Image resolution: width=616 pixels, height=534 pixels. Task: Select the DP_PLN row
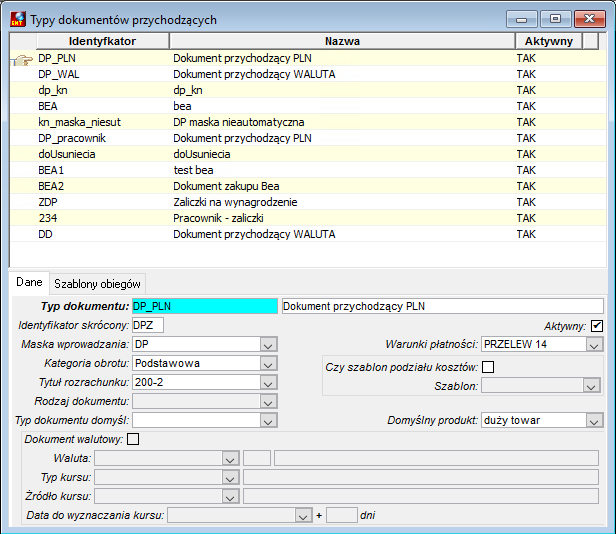pos(308,58)
